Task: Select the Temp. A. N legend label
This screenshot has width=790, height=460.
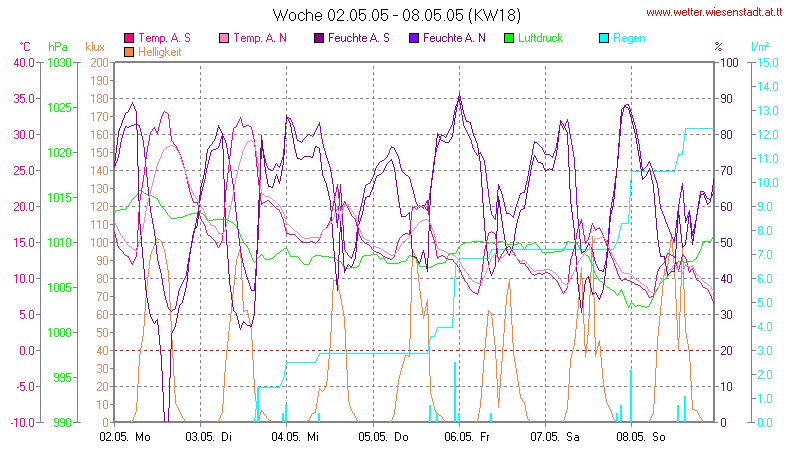Action: pyautogui.click(x=259, y=38)
